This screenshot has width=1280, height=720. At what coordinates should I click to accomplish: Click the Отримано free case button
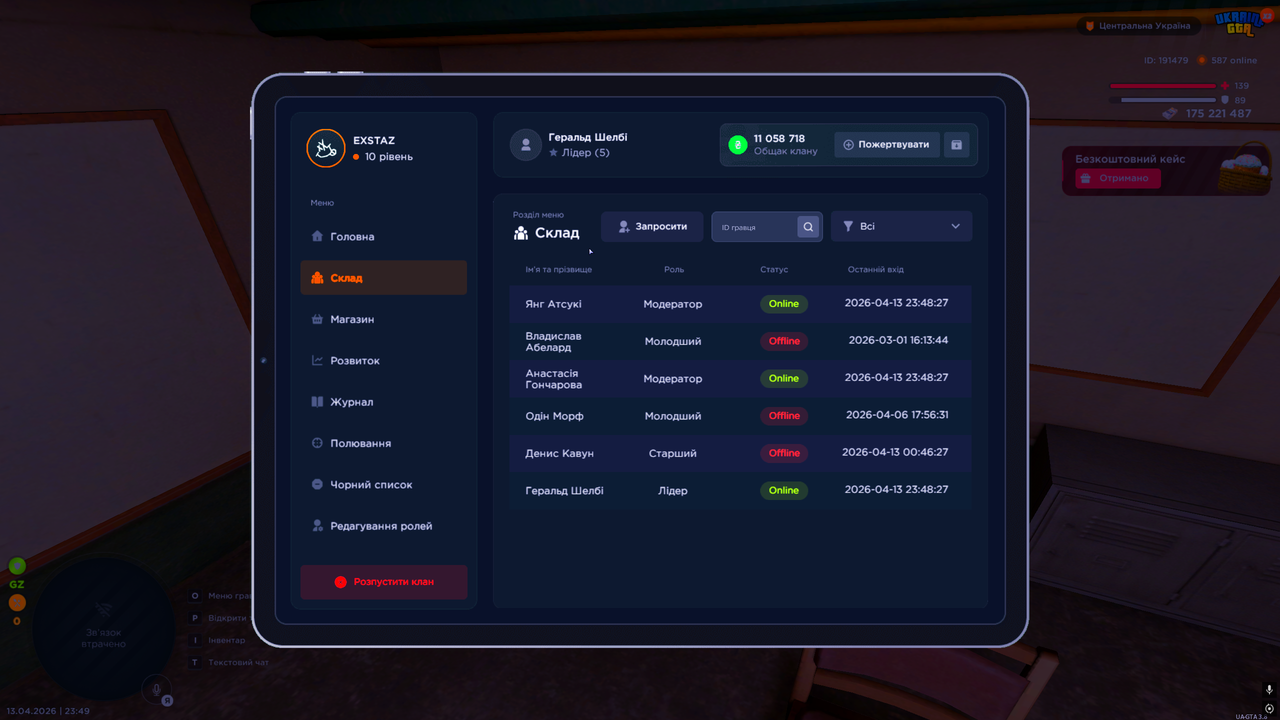pos(1118,178)
